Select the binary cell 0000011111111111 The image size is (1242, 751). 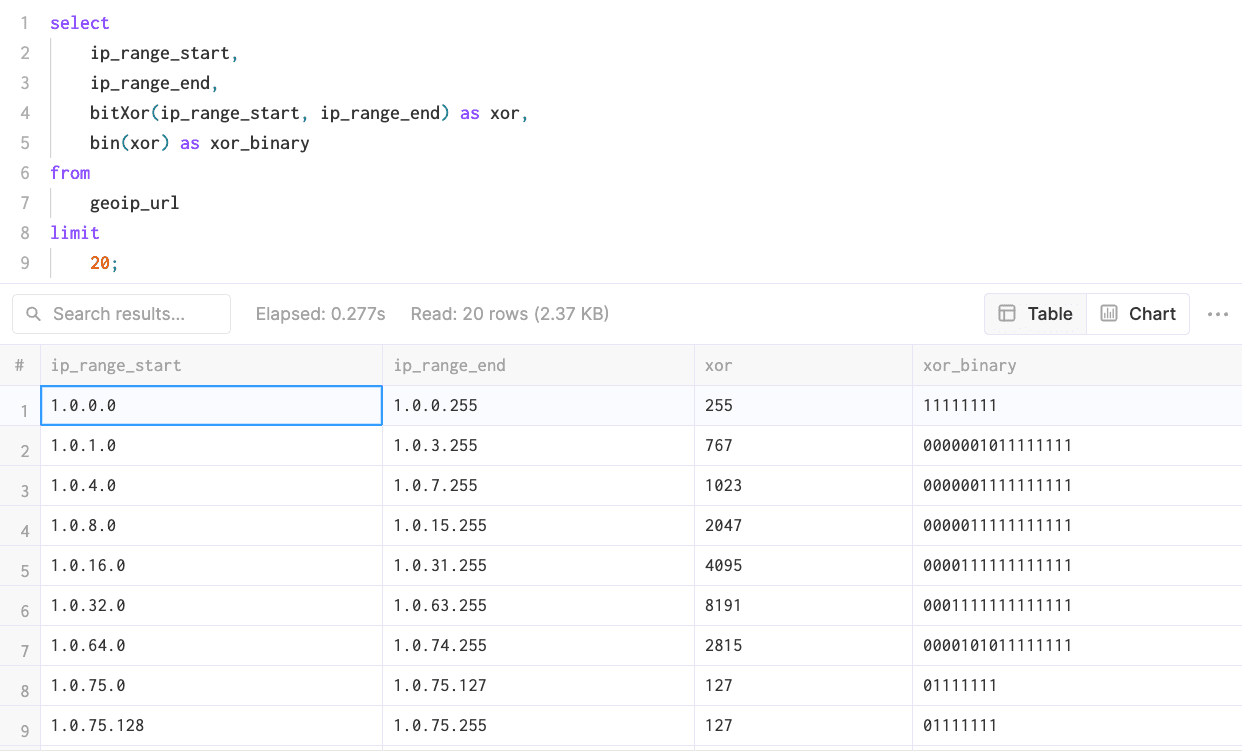[x=997, y=525]
